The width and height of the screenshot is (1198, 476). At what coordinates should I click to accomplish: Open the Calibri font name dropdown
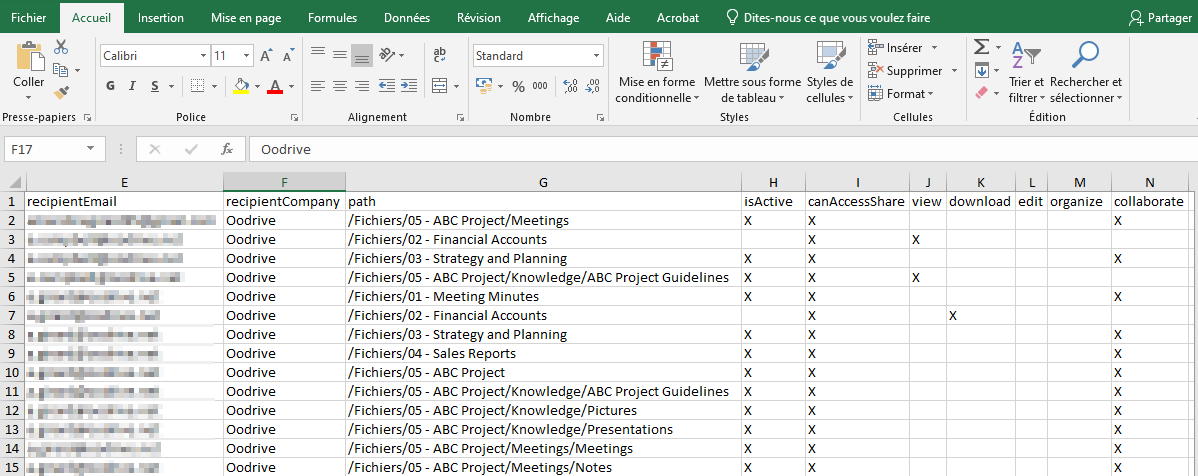click(x=203, y=56)
